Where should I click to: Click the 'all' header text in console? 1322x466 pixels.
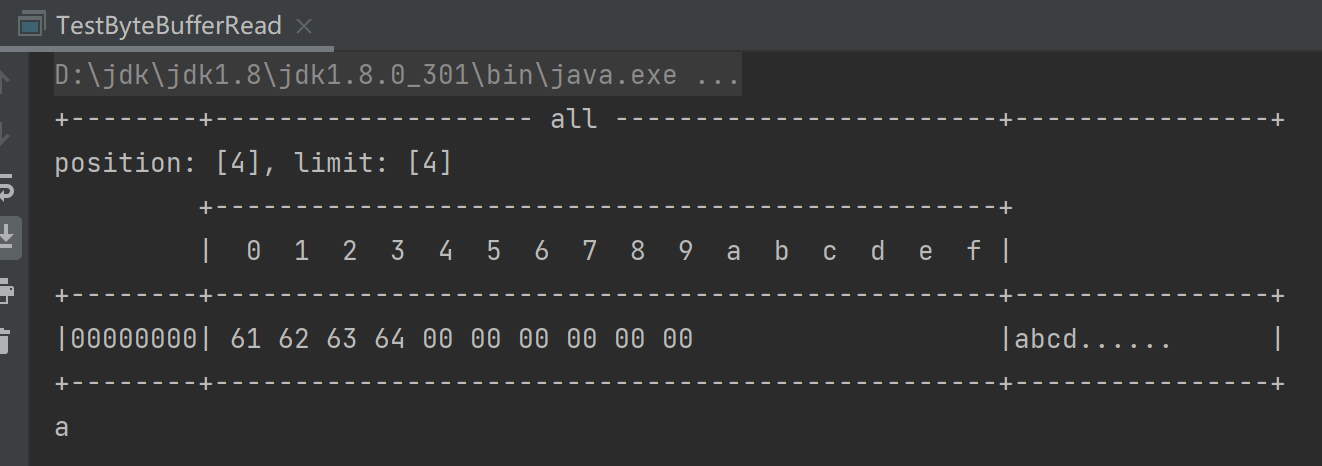(573, 120)
